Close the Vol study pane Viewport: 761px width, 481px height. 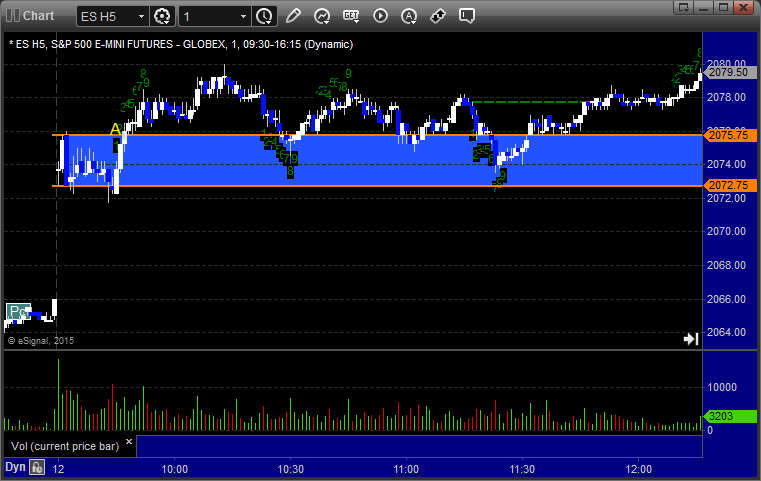tap(129, 441)
